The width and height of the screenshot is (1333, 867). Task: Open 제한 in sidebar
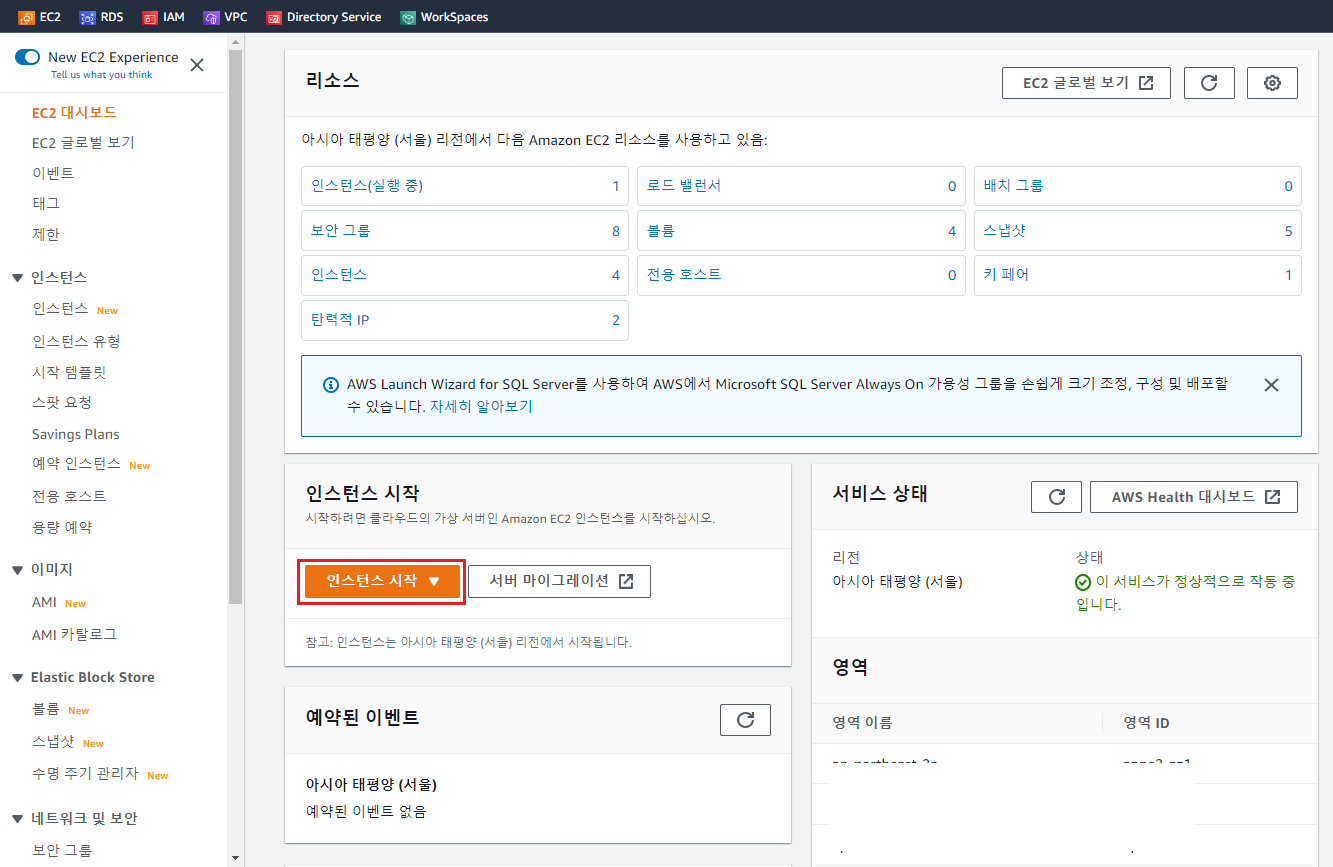46,234
